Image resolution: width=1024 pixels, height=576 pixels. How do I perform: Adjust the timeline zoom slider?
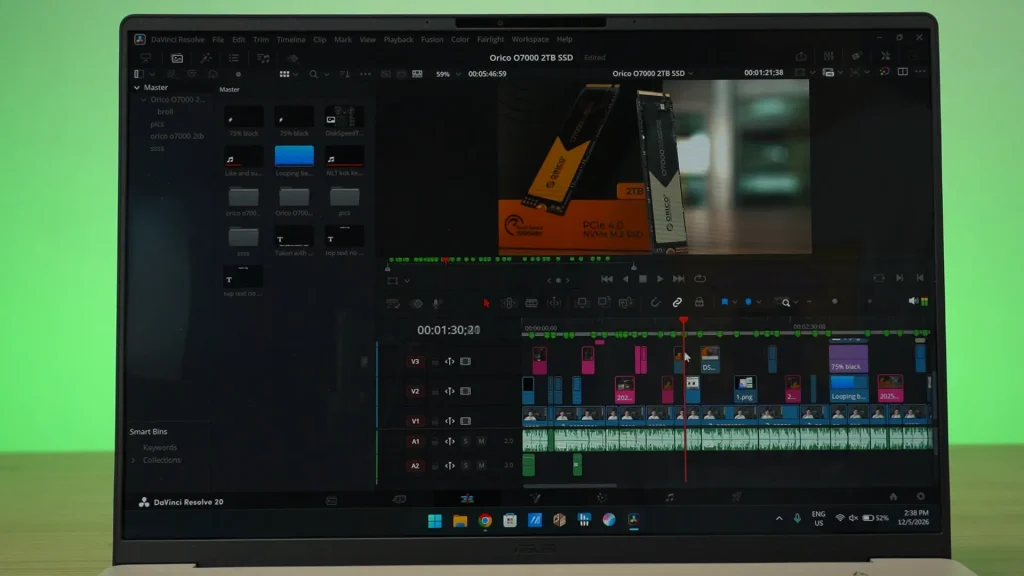[x=835, y=302]
